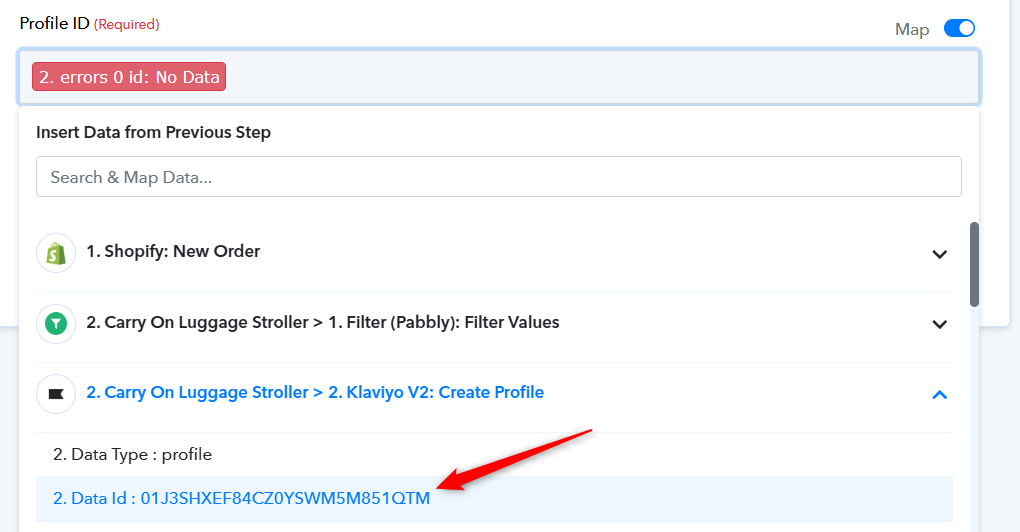Expand the Shopify: New Order step
This screenshot has height=532, width=1020.
939,254
